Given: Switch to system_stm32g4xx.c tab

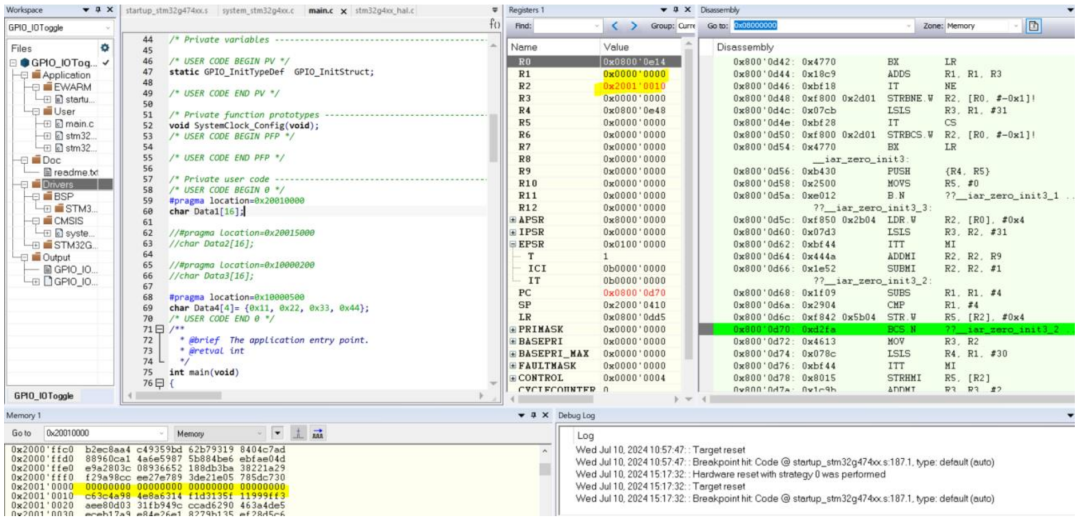Looking at the screenshot, I should [258, 12].
